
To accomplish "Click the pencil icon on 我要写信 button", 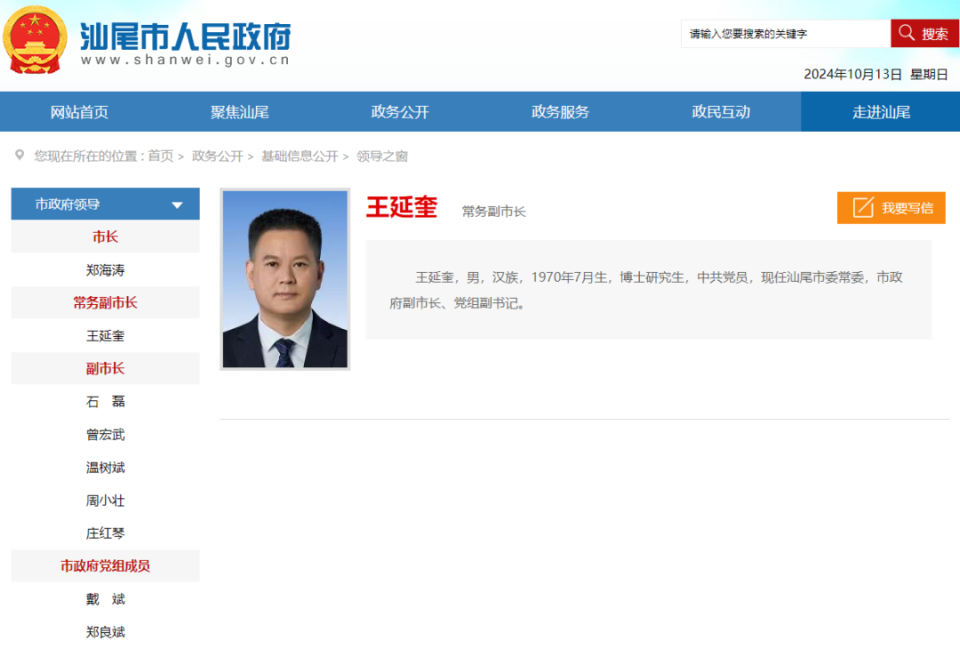I will click(861, 208).
